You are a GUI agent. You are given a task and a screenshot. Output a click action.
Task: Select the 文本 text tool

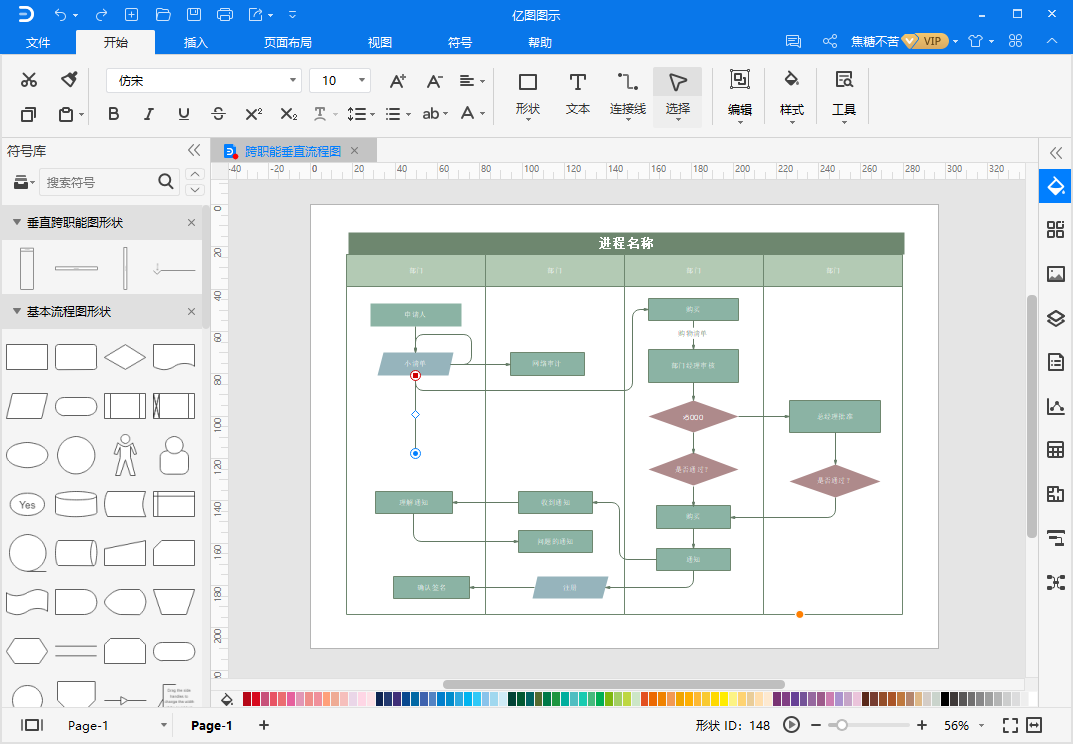tap(578, 94)
